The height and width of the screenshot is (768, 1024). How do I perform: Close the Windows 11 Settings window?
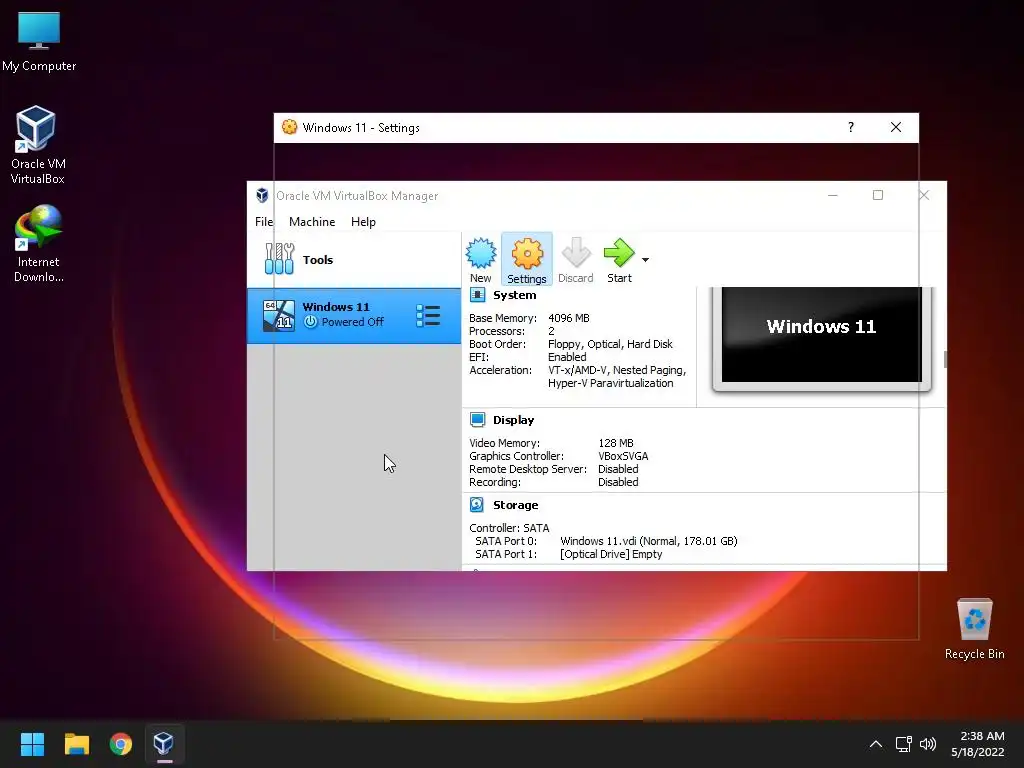(896, 127)
